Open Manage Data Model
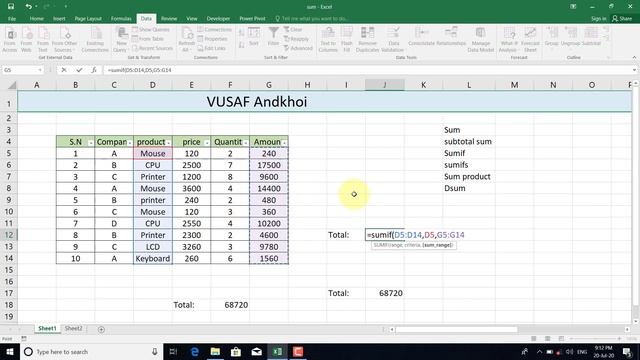The image size is (640, 360). [480, 40]
